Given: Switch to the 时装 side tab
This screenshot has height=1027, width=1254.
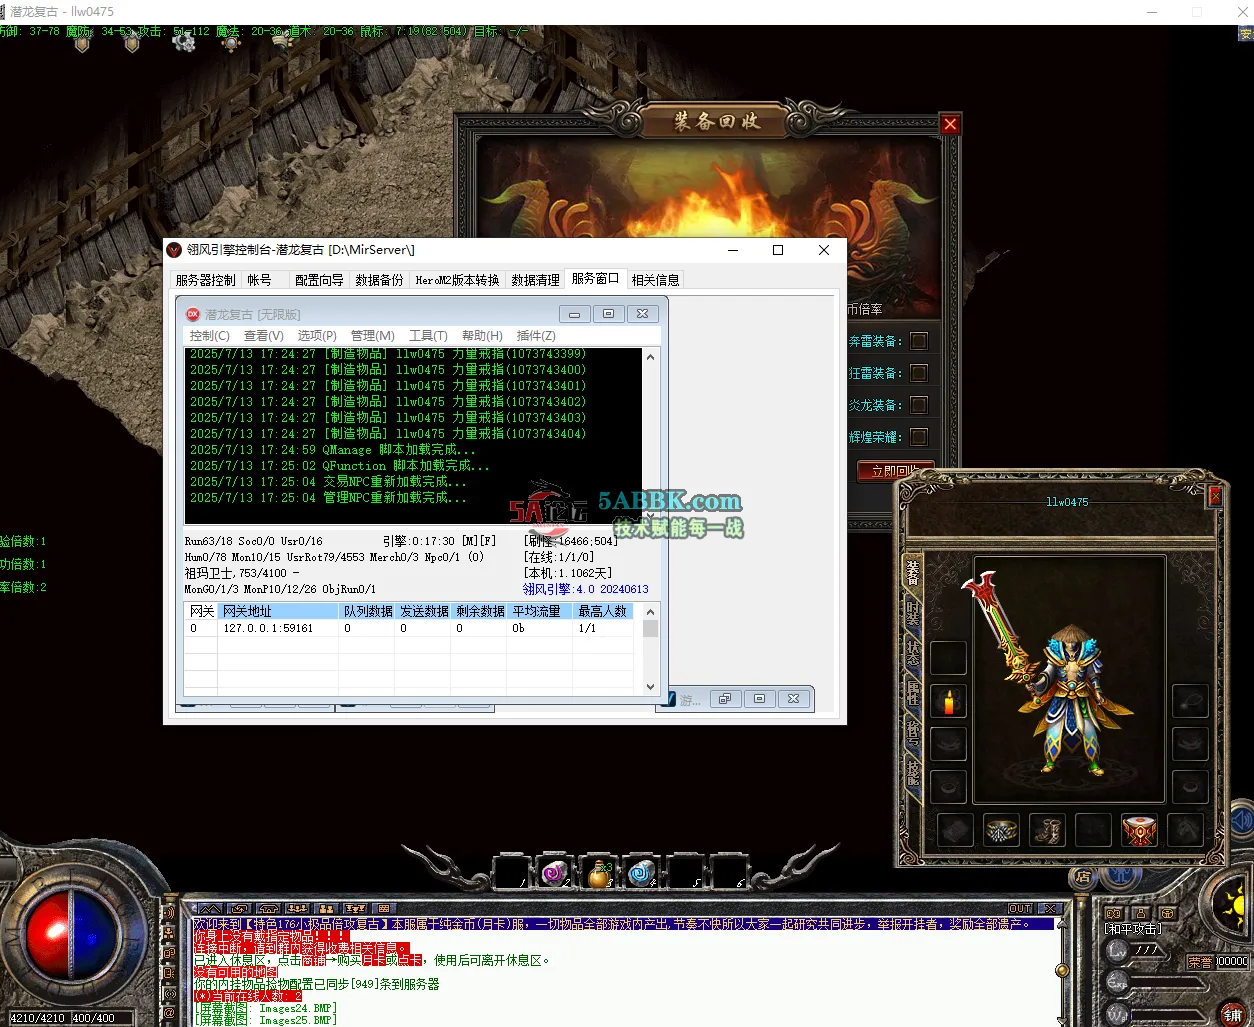Looking at the screenshot, I should (912, 612).
